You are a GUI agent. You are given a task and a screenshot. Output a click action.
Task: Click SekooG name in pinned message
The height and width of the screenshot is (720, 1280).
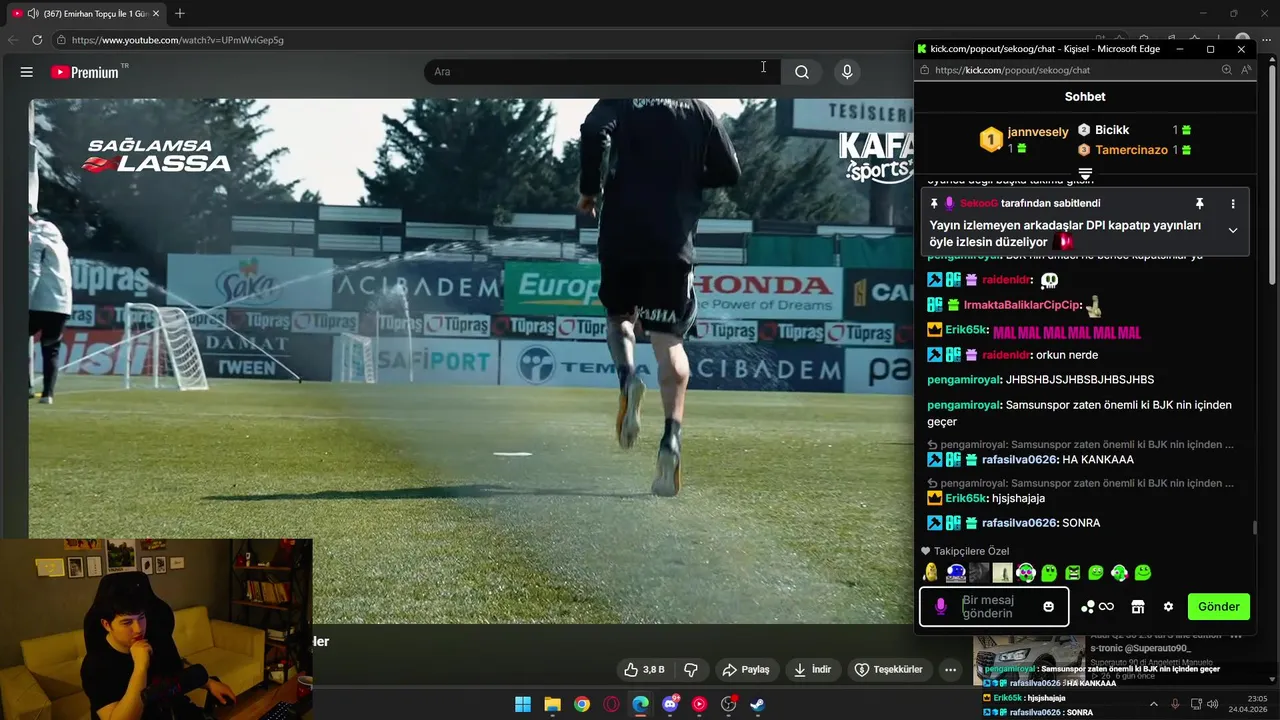click(x=979, y=203)
